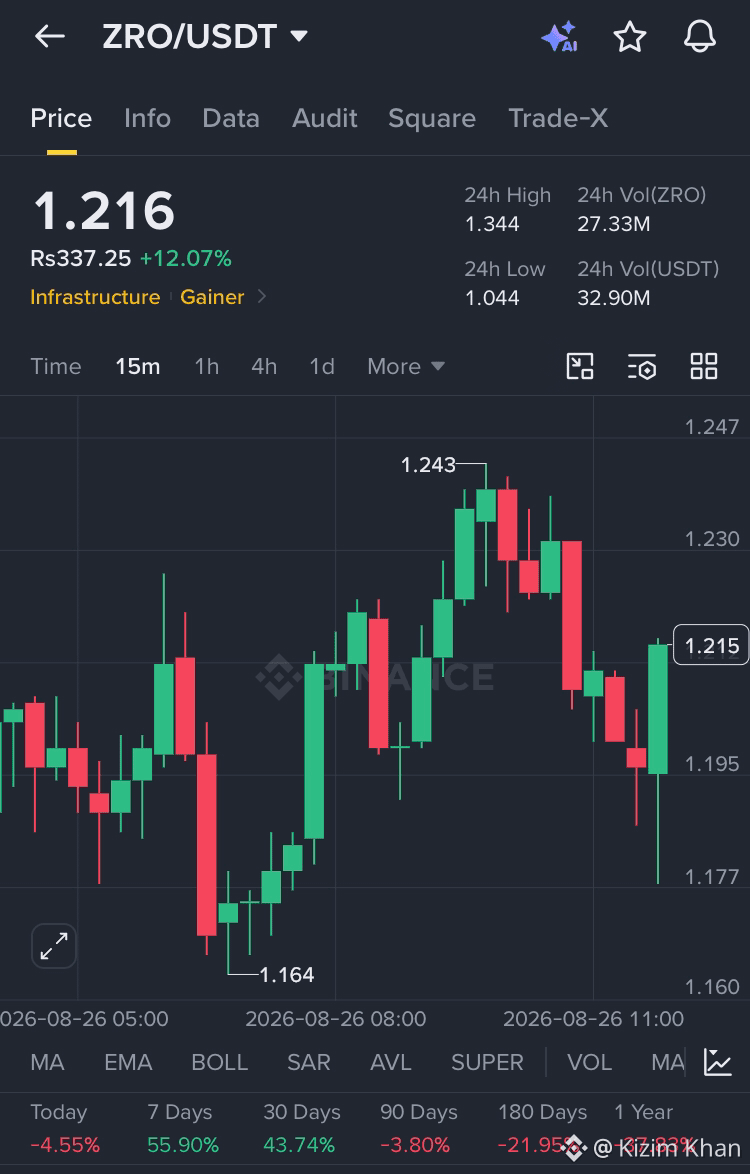Image resolution: width=750 pixels, height=1174 pixels.
Task: Open the ZRO/USDT pair selector dropdown
Action: click(205, 37)
